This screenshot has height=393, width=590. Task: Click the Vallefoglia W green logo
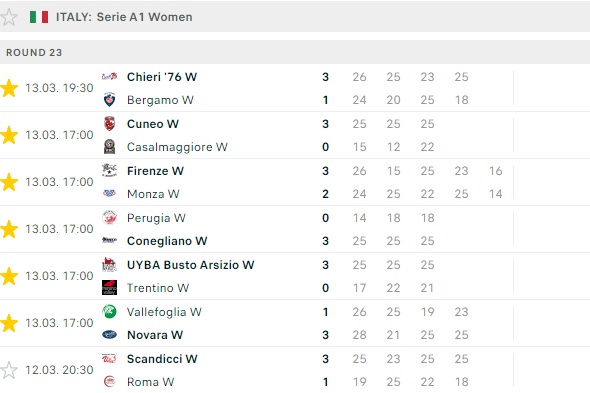pos(109,312)
